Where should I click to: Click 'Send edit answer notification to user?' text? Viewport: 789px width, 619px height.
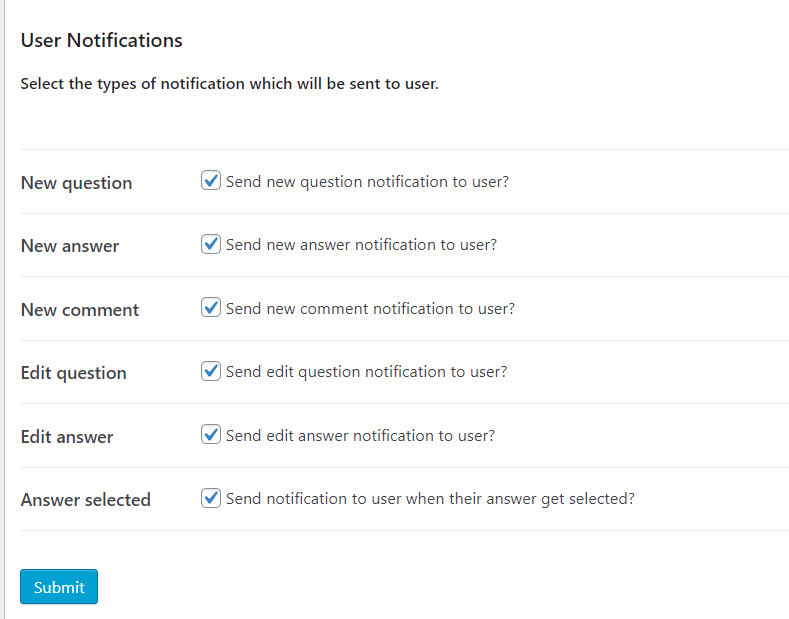pos(360,436)
